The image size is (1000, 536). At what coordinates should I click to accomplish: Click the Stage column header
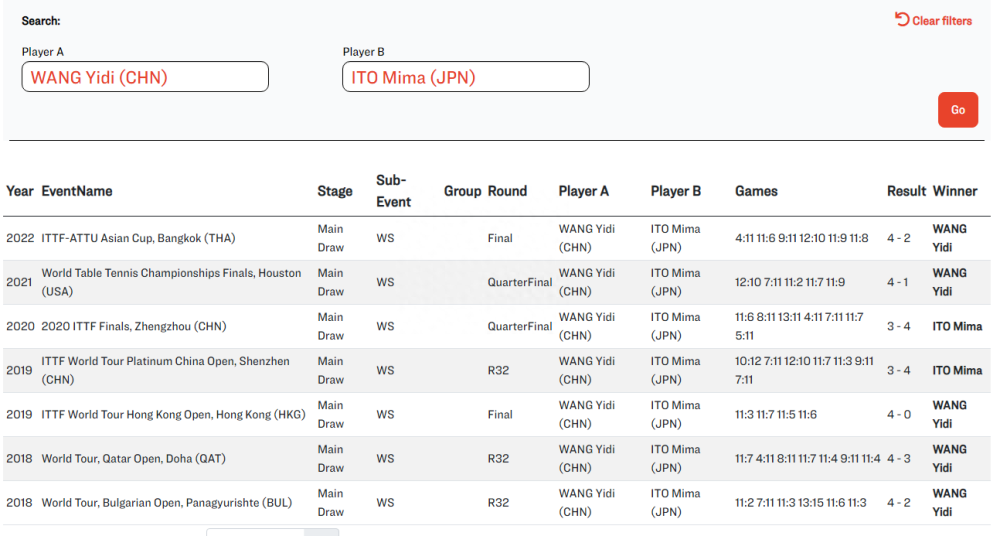[335, 191]
